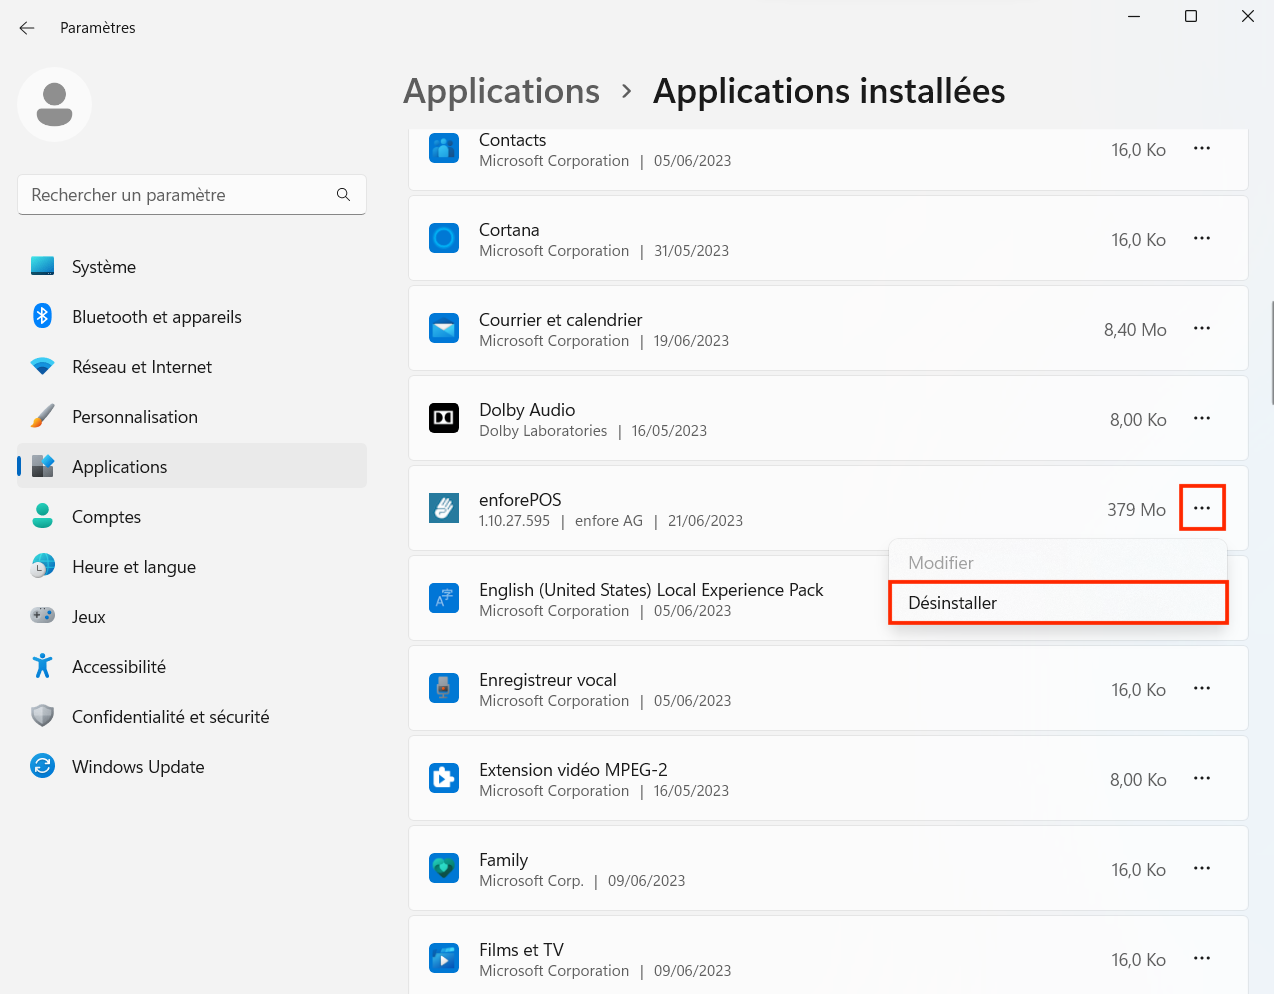Image resolution: width=1274 pixels, height=994 pixels.
Task: Click the Contacts app icon
Action: 444,148
